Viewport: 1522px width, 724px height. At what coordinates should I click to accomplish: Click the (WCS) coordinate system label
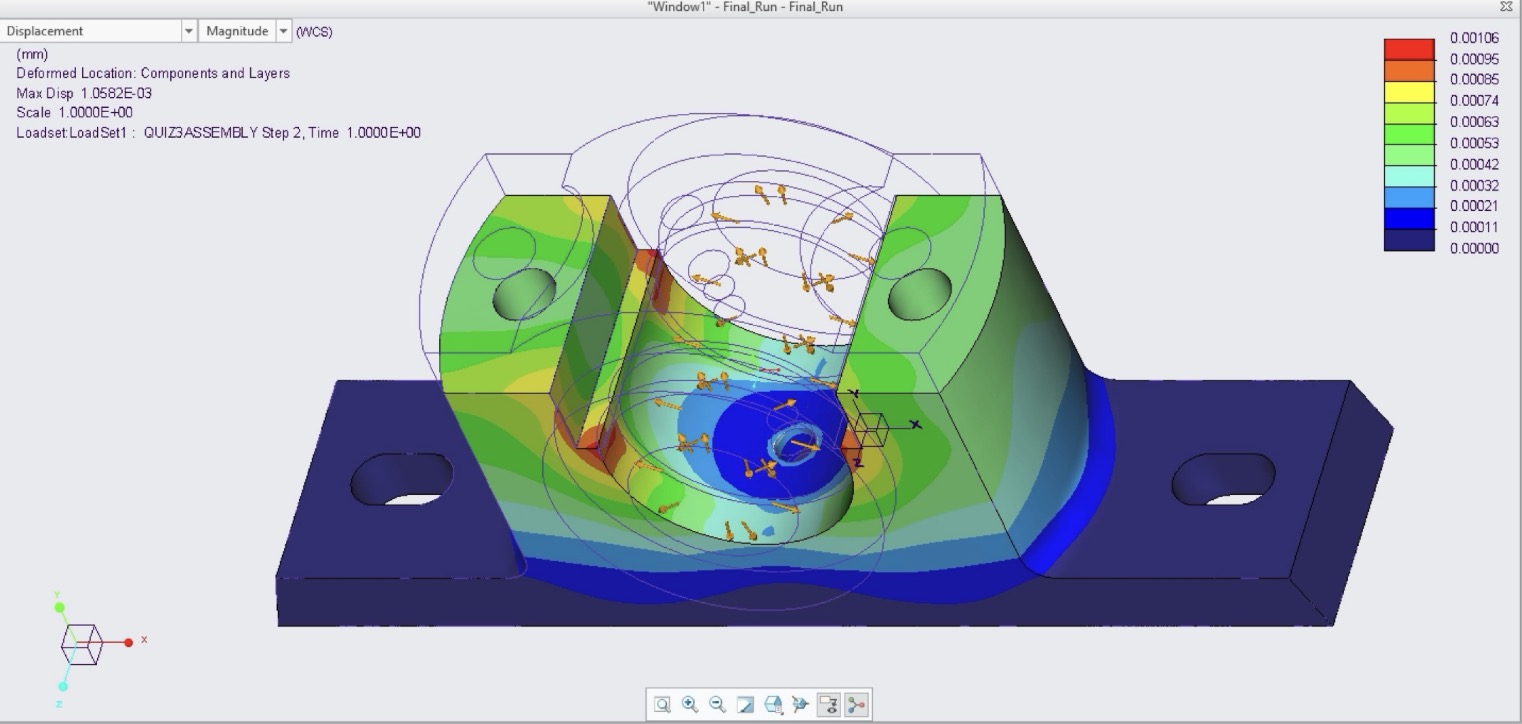[315, 32]
